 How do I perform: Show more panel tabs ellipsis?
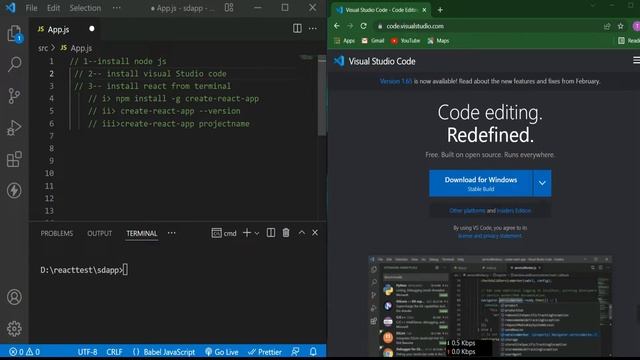click(x=171, y=233)
